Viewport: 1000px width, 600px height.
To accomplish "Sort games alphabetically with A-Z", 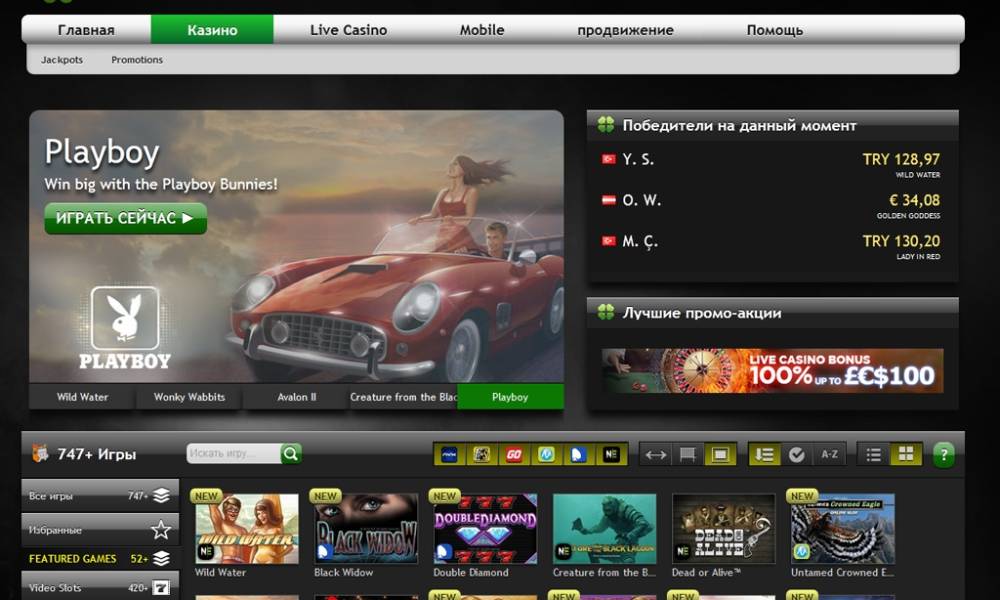I will [829, 455].
